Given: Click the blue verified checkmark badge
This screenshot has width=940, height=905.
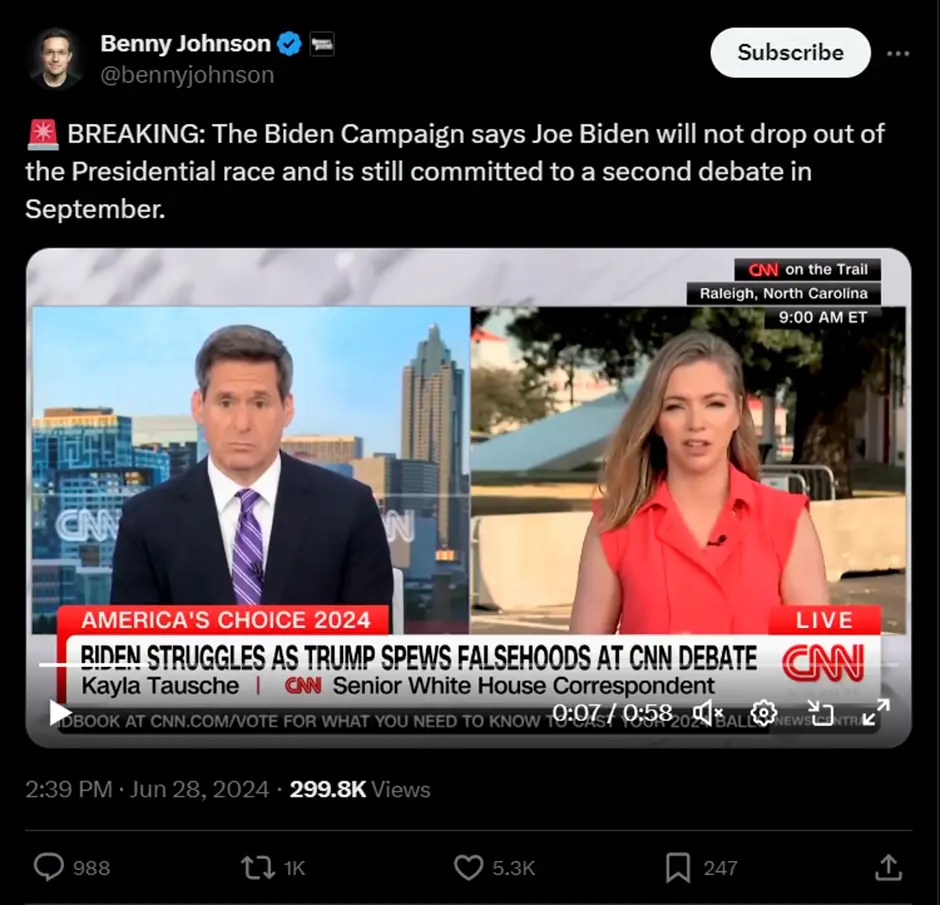Looking at the screenshot, I should pos(290,44).
